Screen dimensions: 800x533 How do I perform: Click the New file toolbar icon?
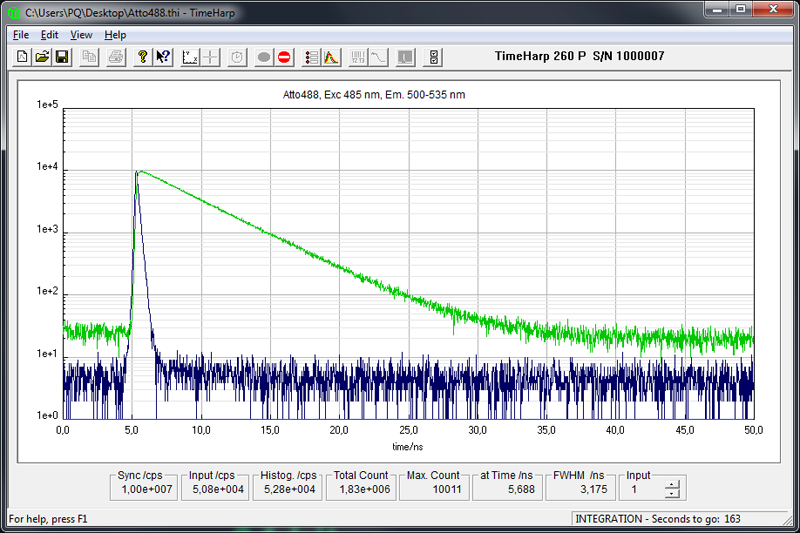pos(22,57)
